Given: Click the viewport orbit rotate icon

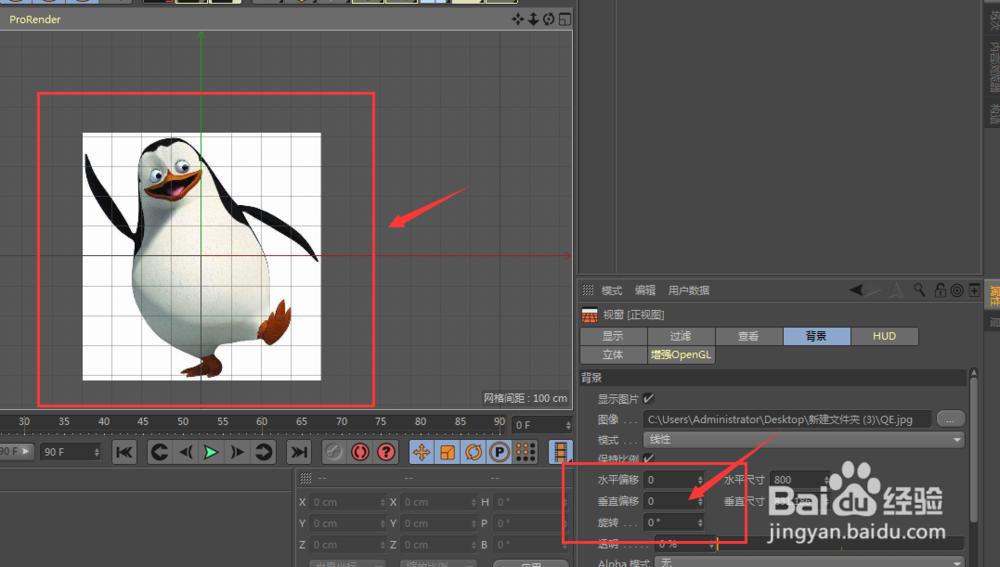Looking at the screenshot, I should [x=548, y=19].
